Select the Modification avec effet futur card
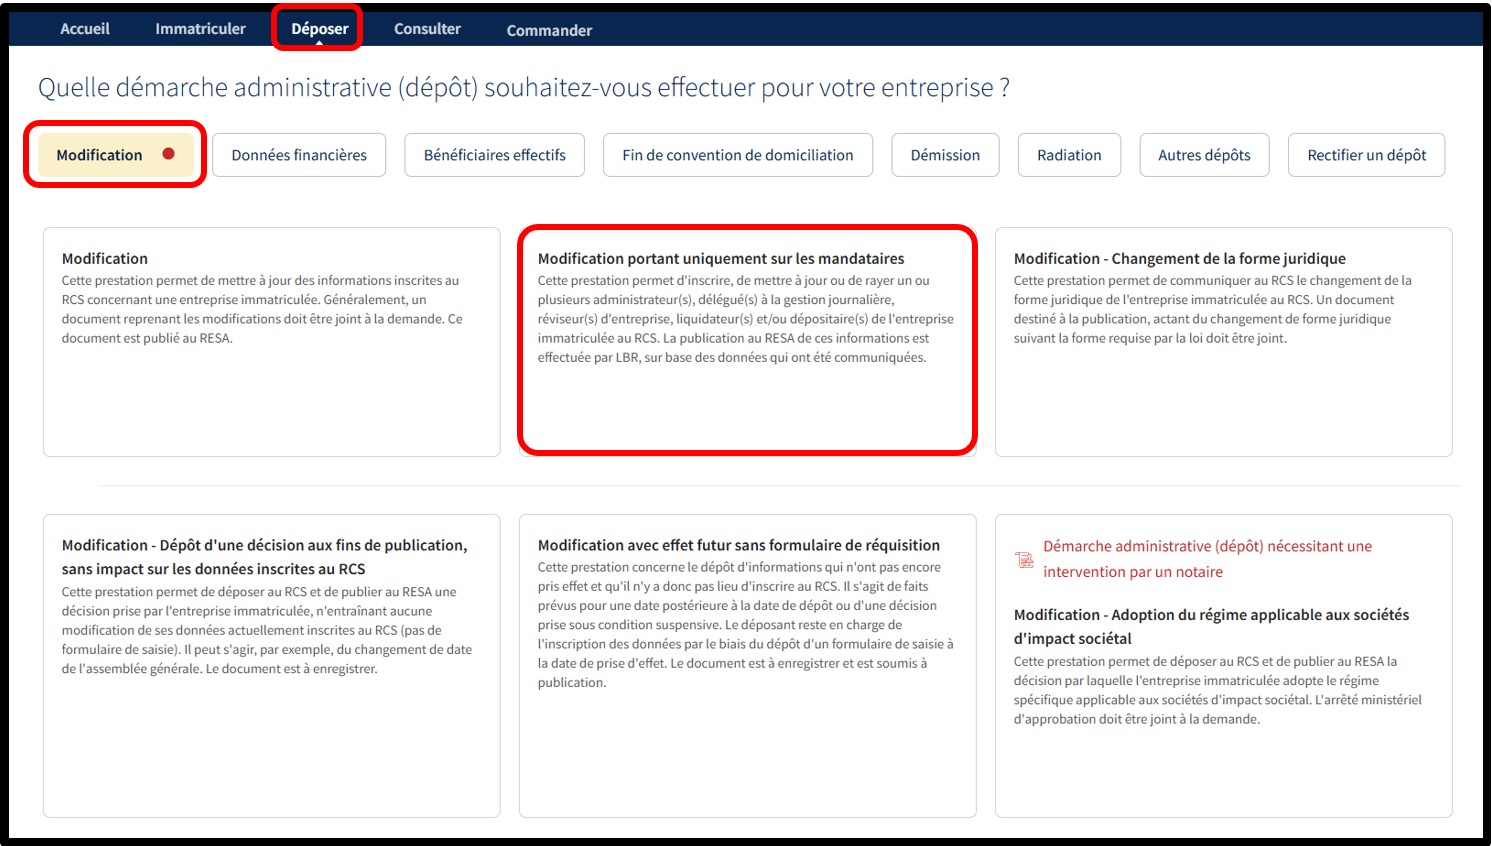Image resolution: width=1492 pixels, height=846 pixels. (x=747, y=666)
